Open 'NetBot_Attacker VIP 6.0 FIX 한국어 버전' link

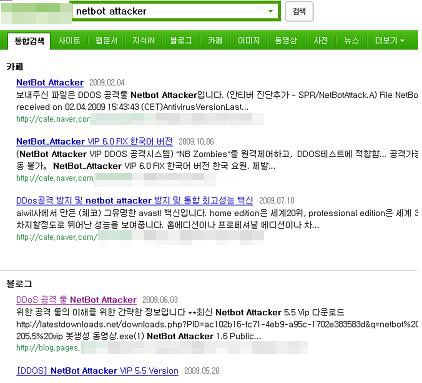95,141
